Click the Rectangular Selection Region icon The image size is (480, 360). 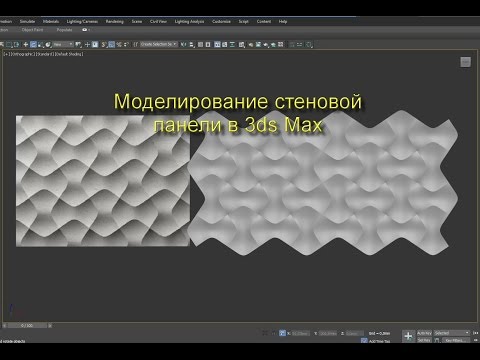tap(9, 44)
